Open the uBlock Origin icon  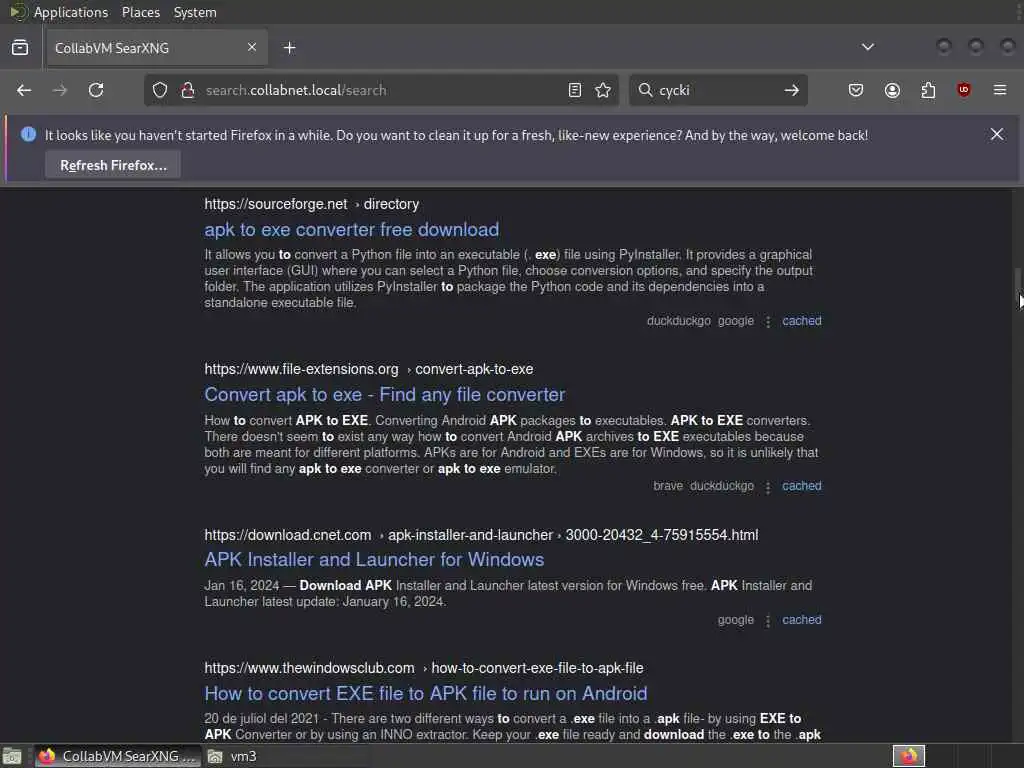964,90
